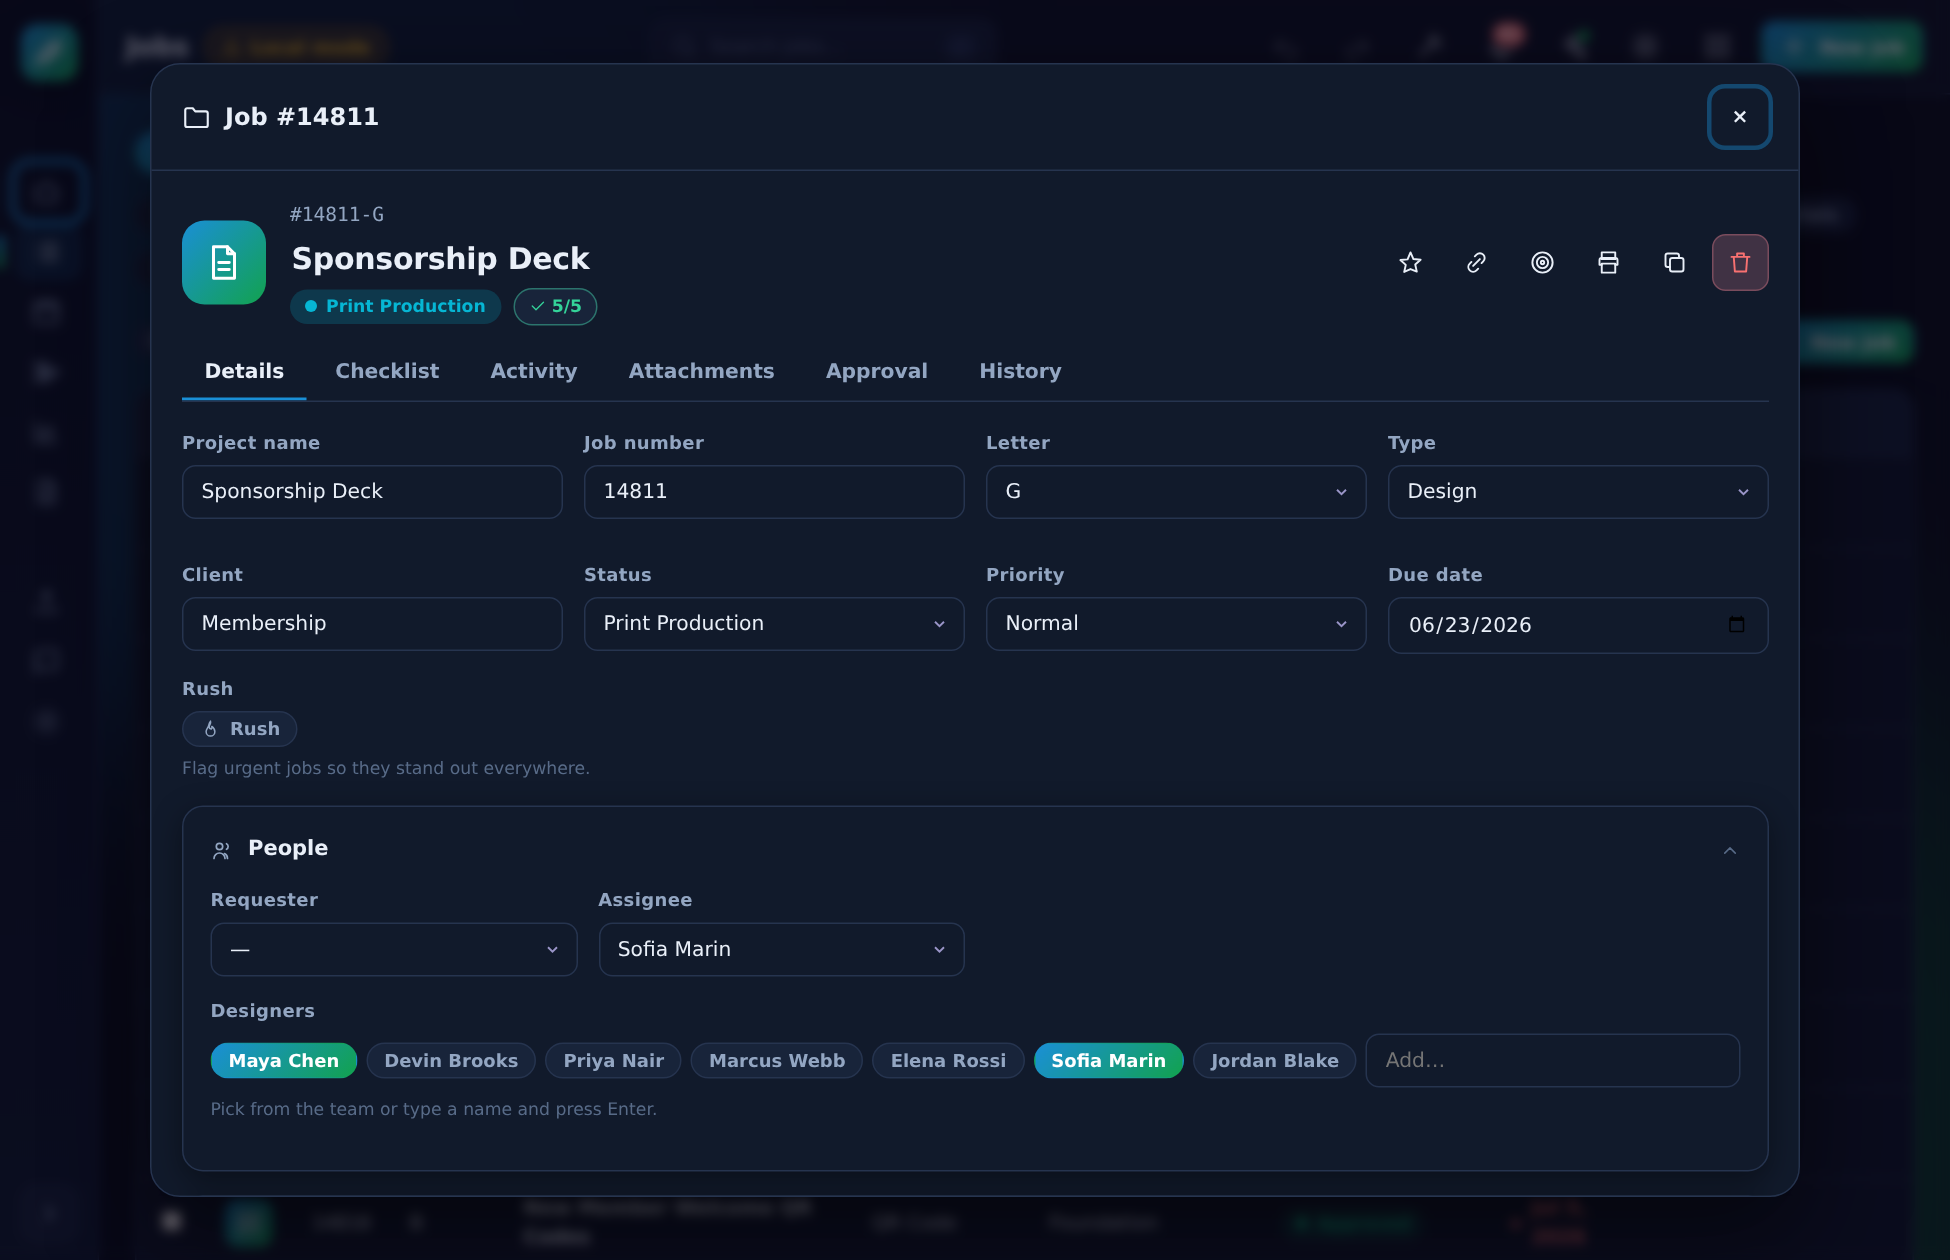
Task: Toggle Jordan Blake designer chip
Action: coord(1275,1060)
